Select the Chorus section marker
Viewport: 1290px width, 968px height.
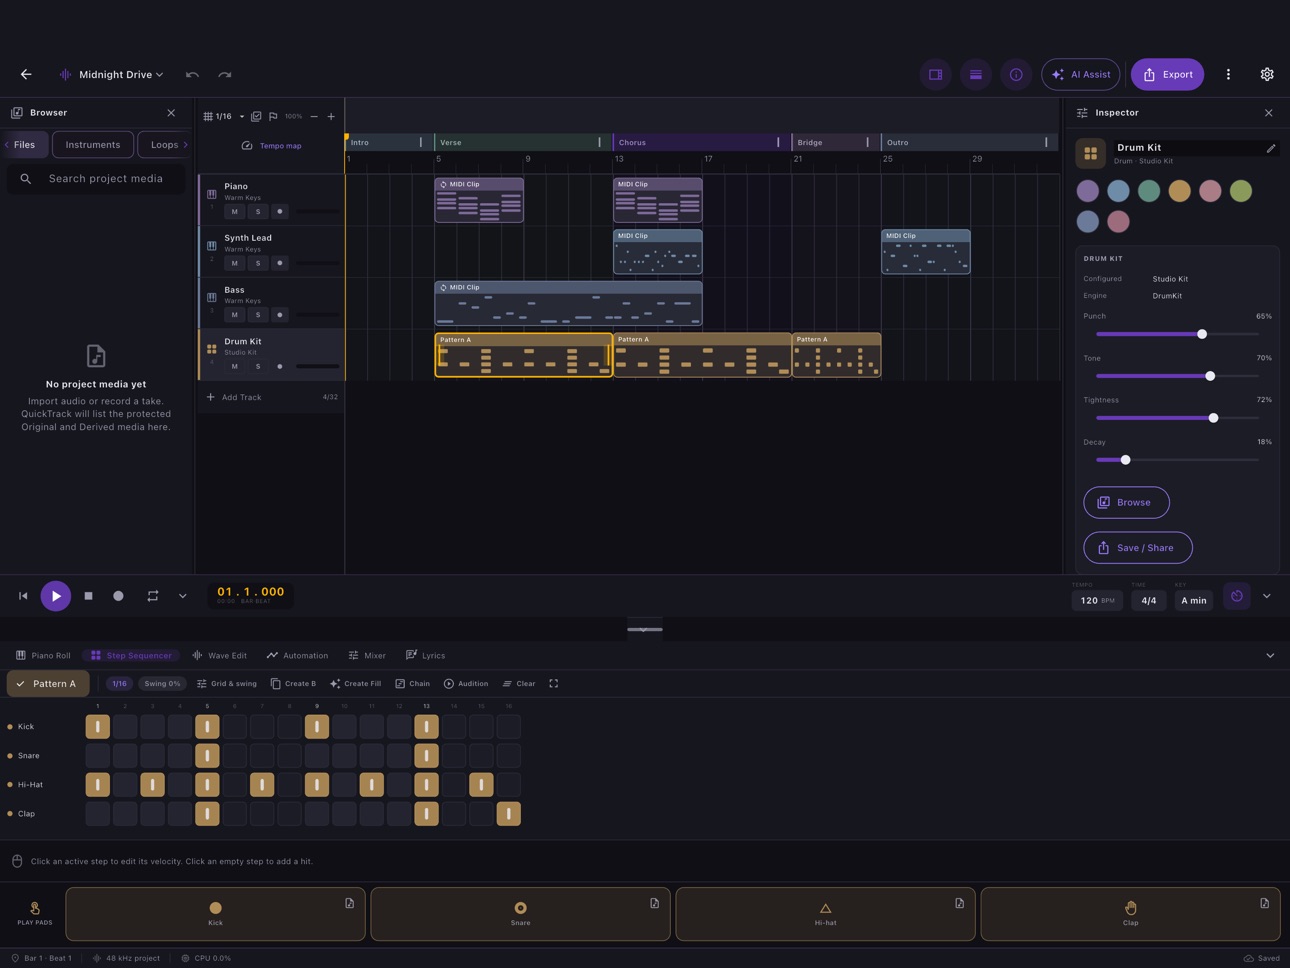coord(702,142)
